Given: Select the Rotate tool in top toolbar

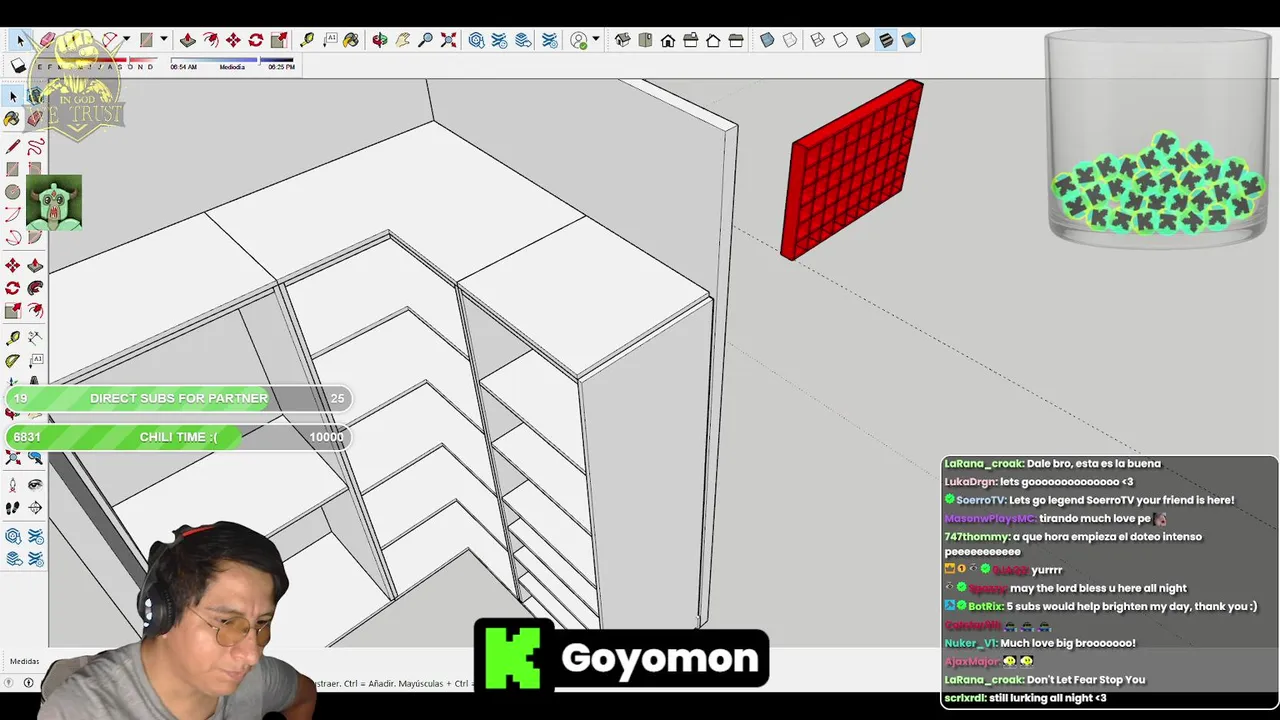Looking at the screenshot, I should [x=256, y=40].
